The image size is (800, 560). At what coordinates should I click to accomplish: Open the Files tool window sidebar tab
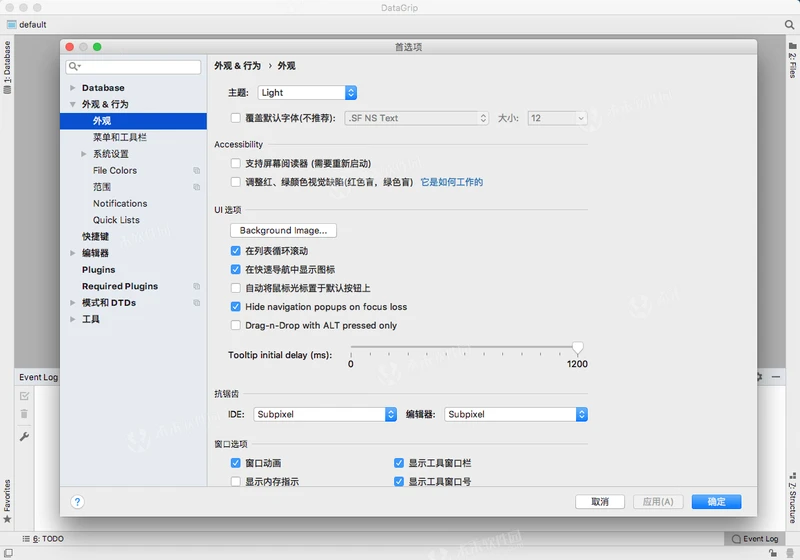(792, 60)
